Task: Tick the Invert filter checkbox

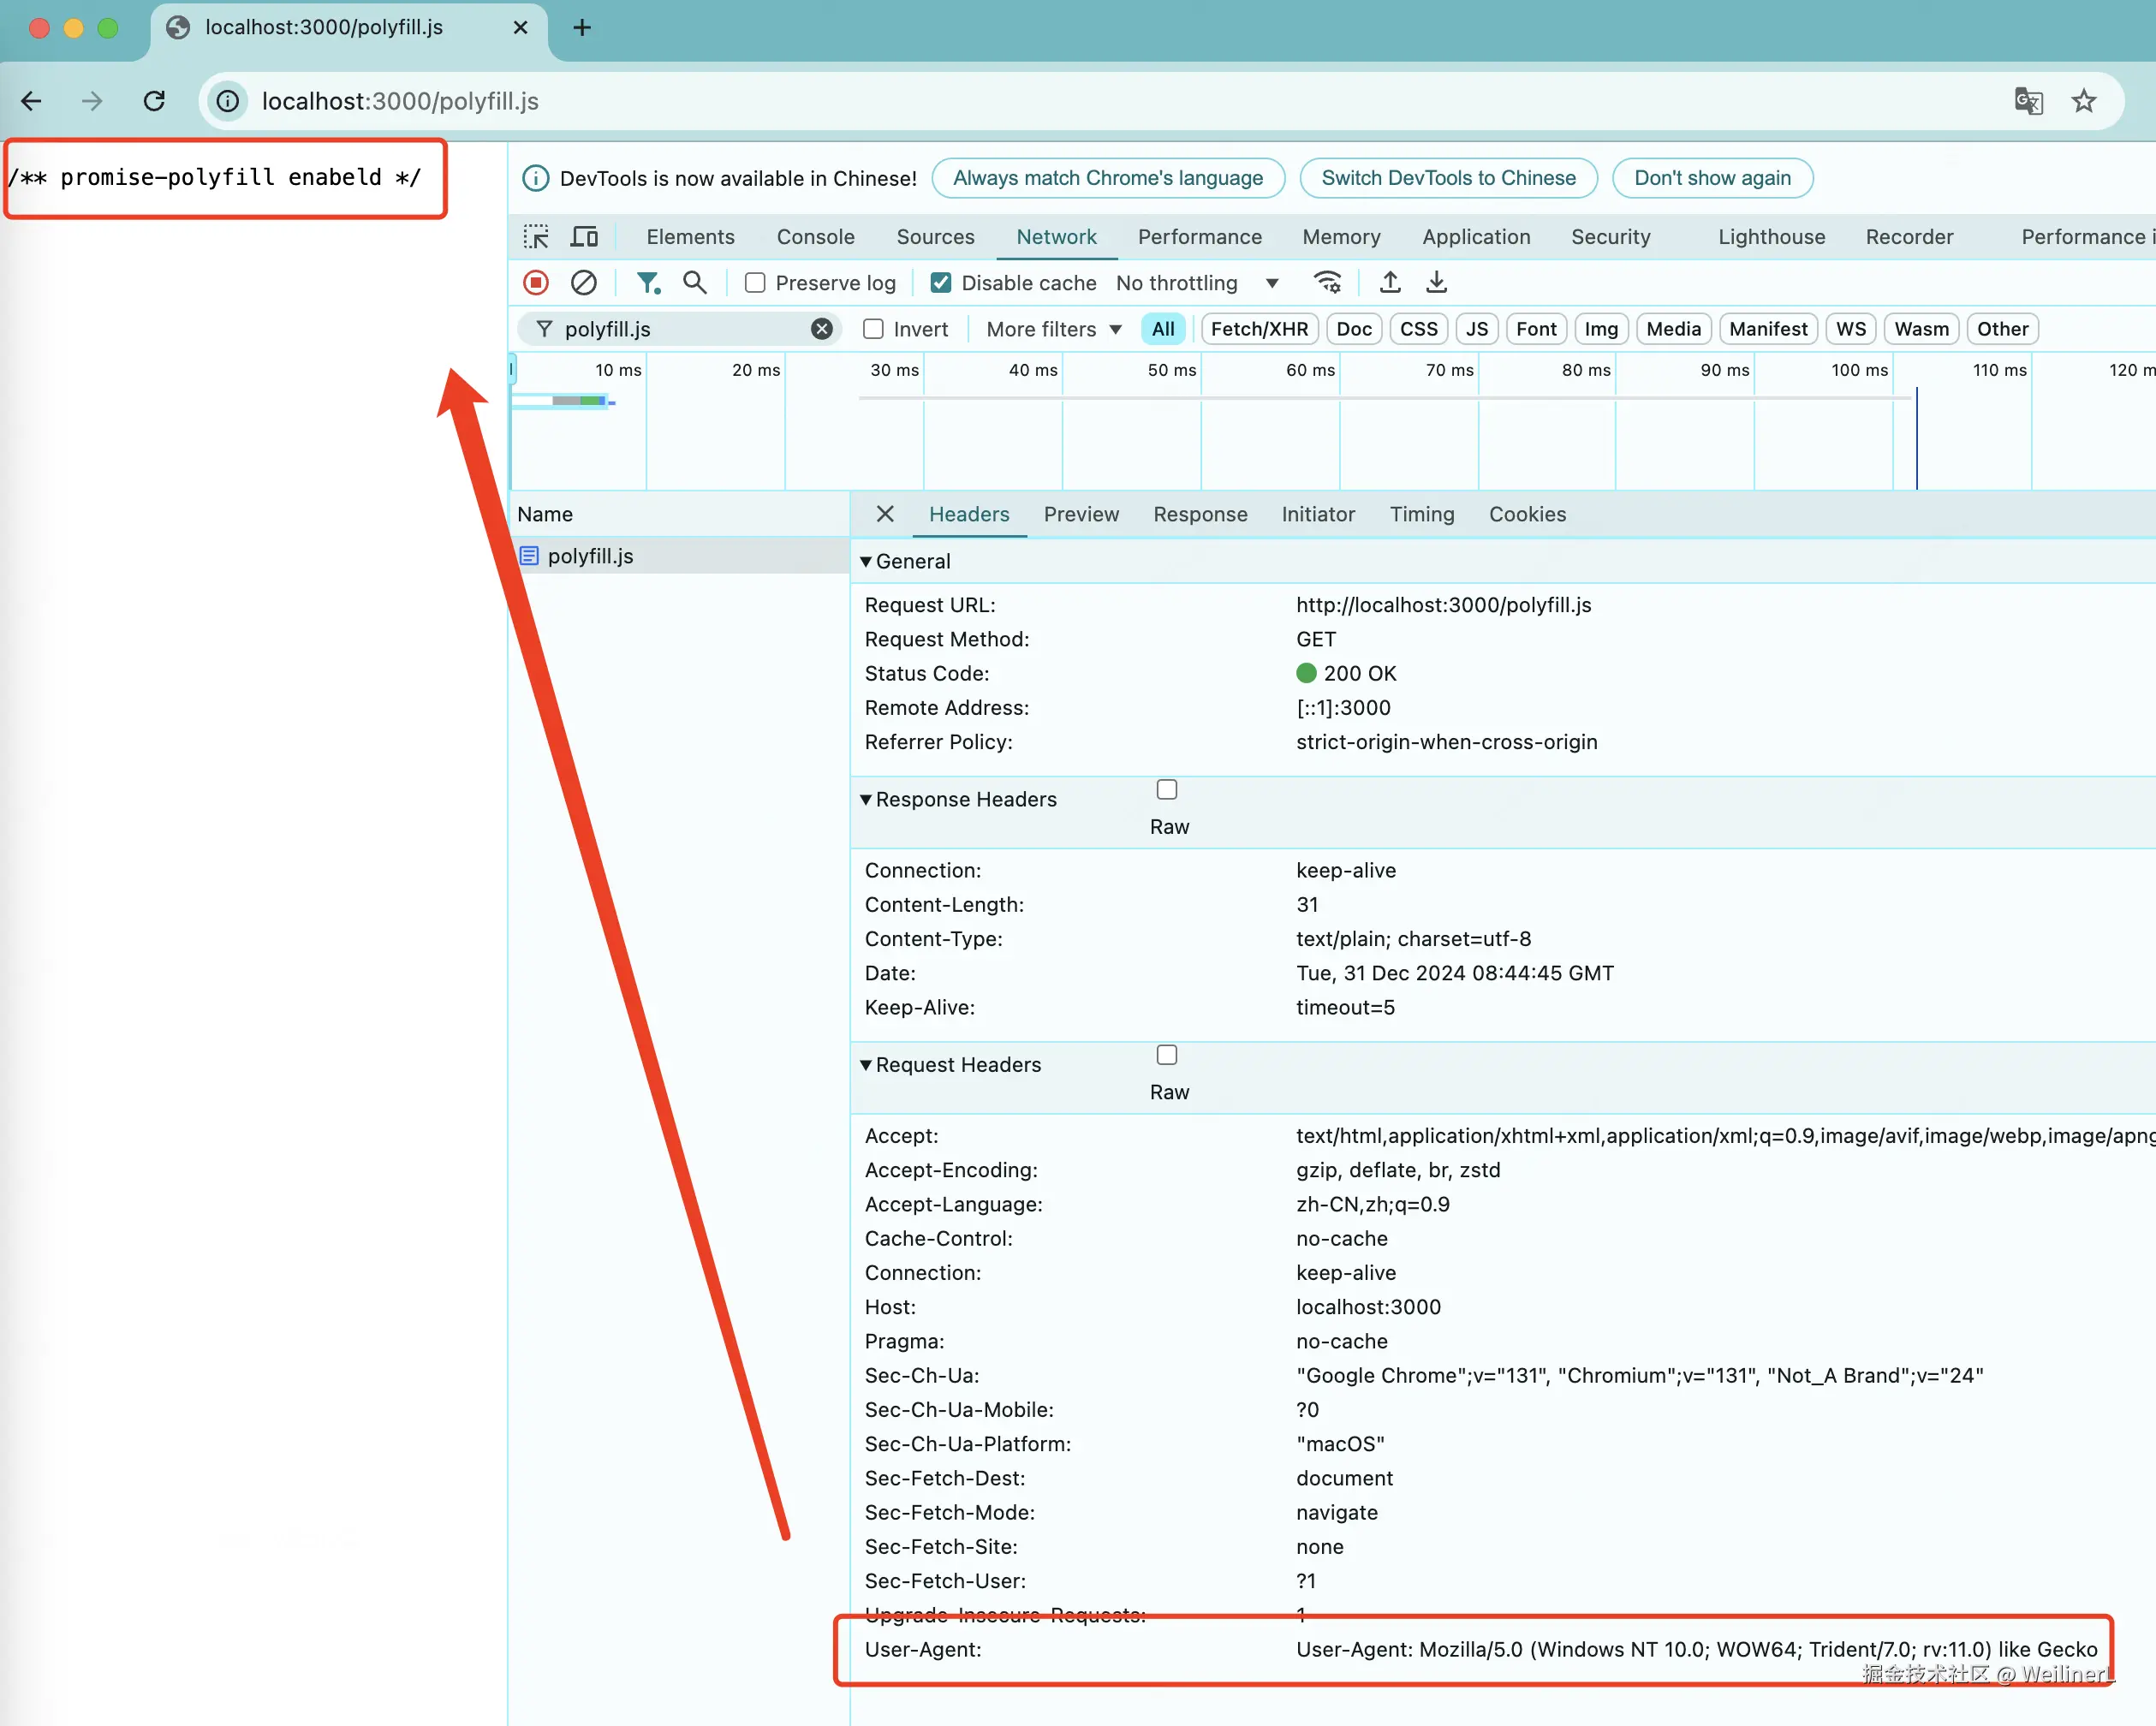Action: (873, 329)
